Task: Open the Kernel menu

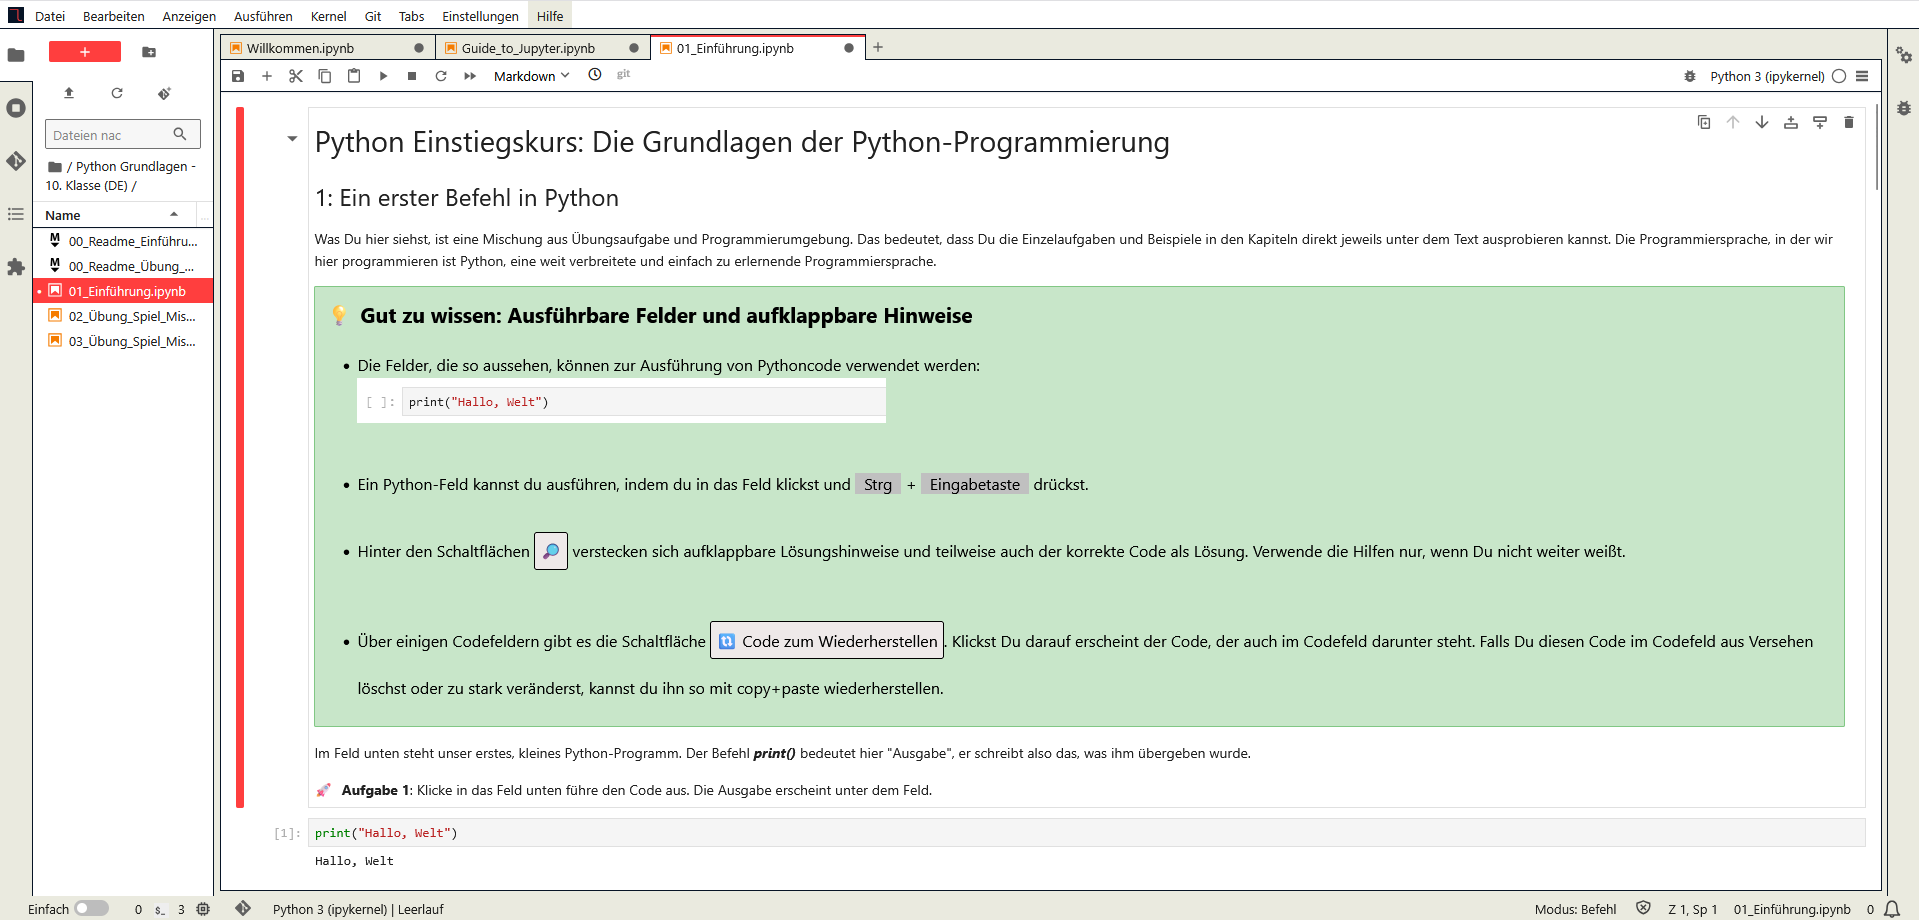Action: click(328, 16)
